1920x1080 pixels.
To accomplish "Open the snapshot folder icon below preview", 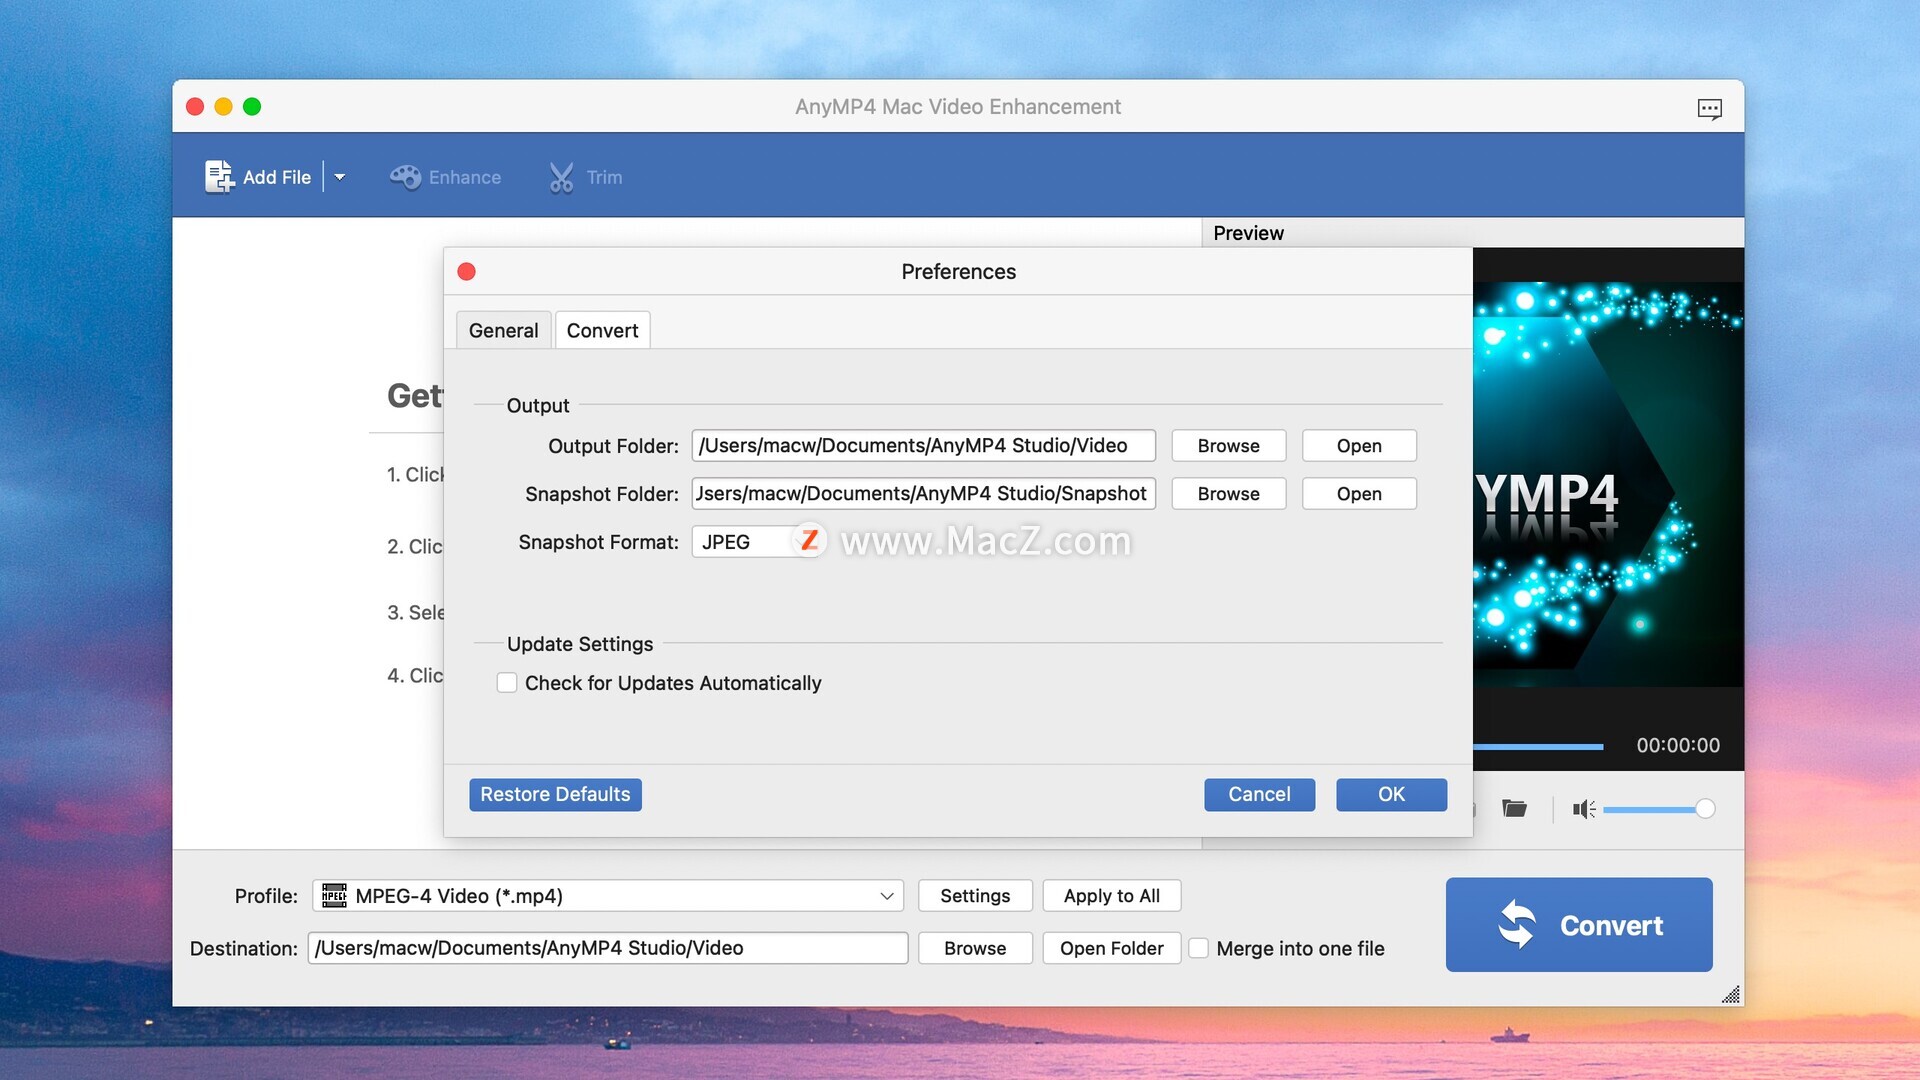I will (x=1514, y=808).
